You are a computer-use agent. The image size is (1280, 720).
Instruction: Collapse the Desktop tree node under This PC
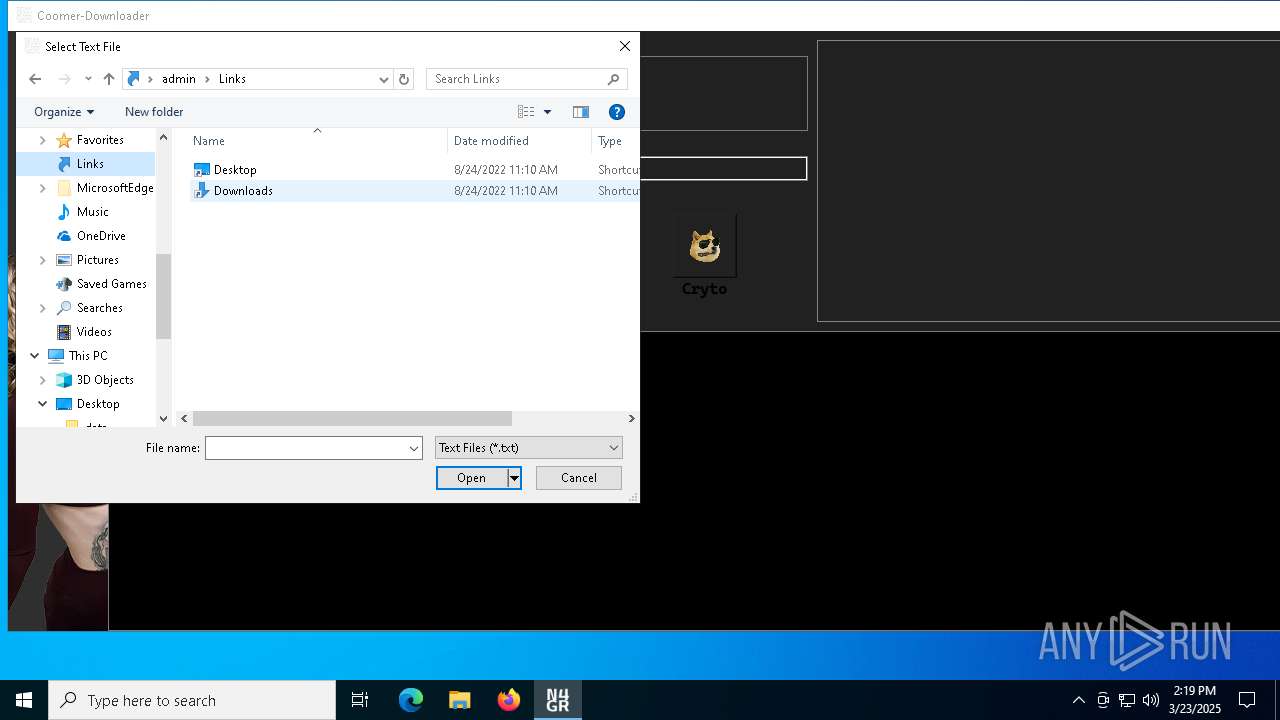pyautogui.click(x=42, y=404)
